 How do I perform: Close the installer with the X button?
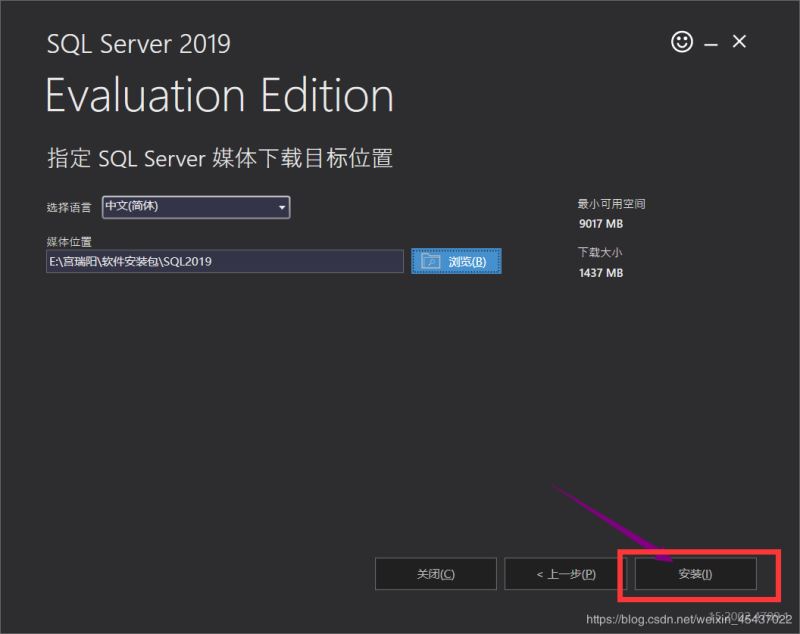[x=738, y=42]
